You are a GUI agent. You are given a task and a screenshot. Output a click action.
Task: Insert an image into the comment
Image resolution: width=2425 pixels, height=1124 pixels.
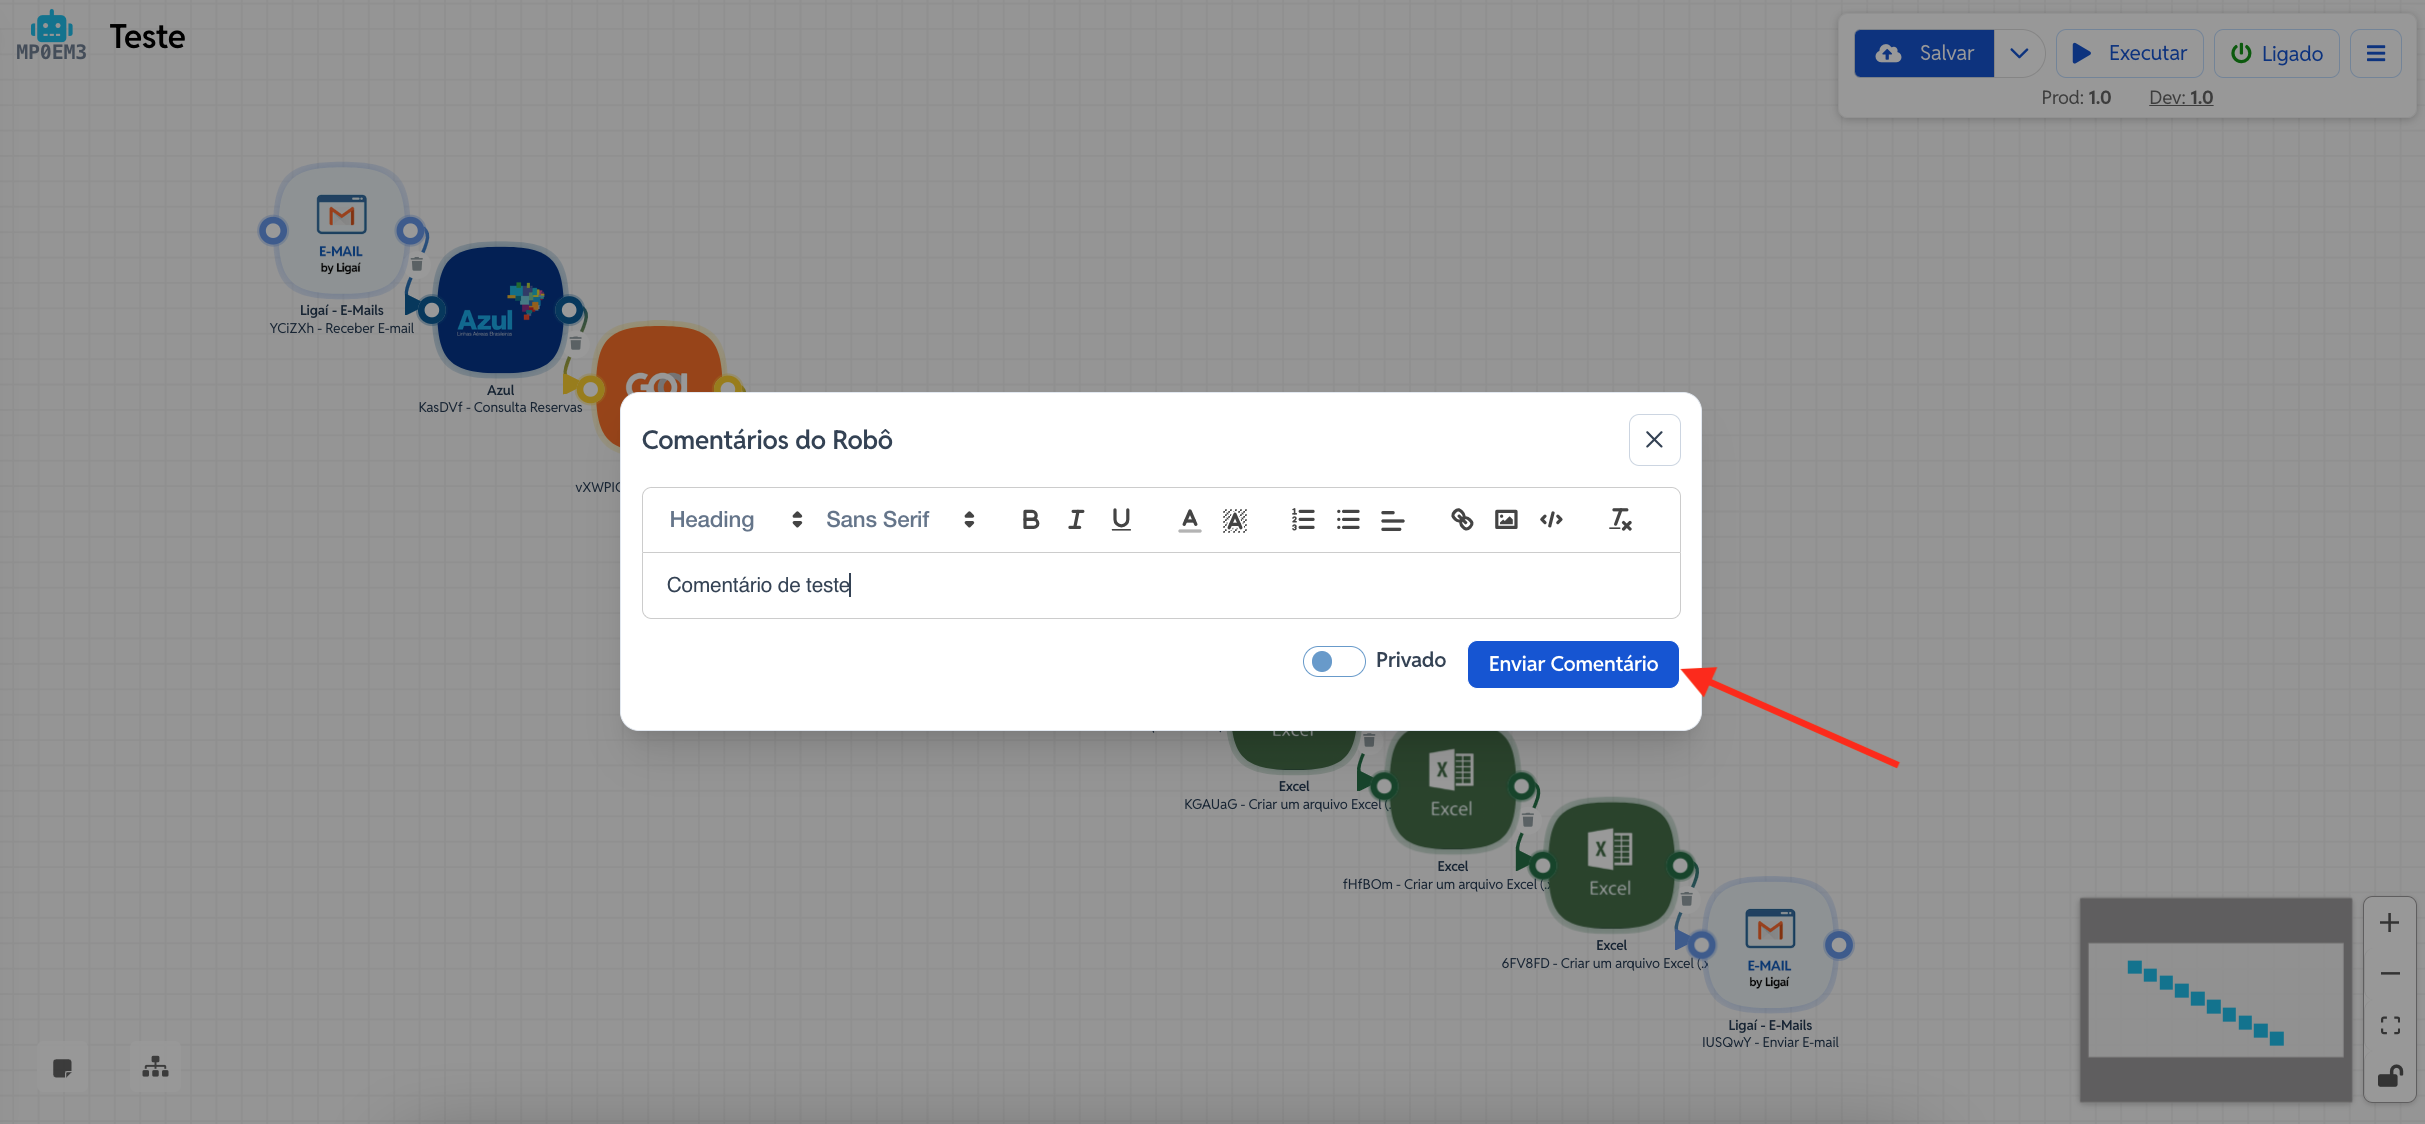(x=1506, y=520)
